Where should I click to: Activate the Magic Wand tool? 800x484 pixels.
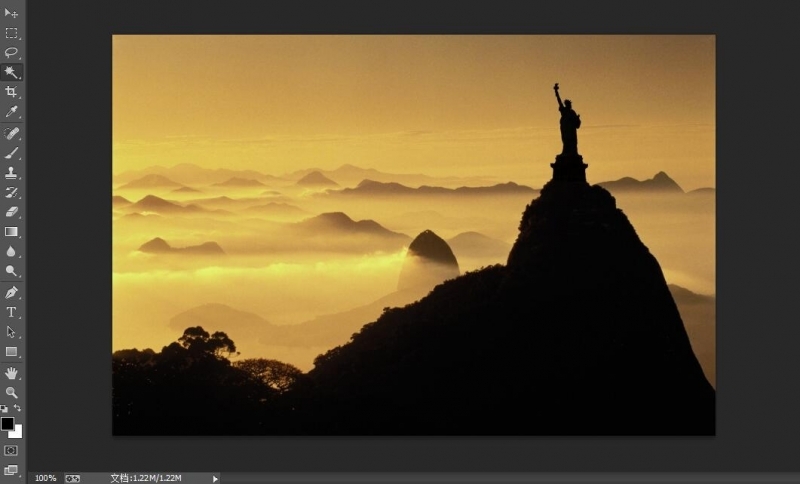click(11, 72)
